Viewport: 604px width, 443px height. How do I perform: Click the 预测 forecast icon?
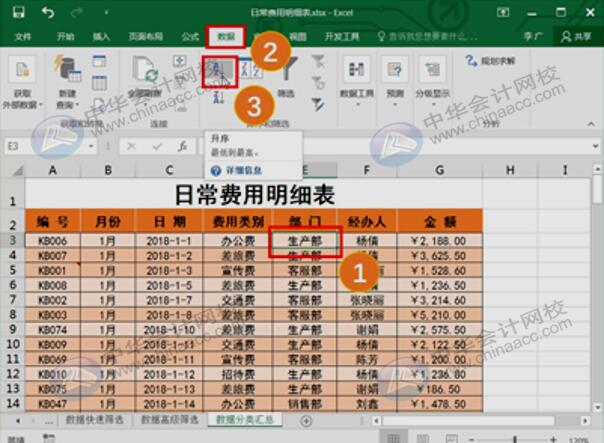pos(395,69)
